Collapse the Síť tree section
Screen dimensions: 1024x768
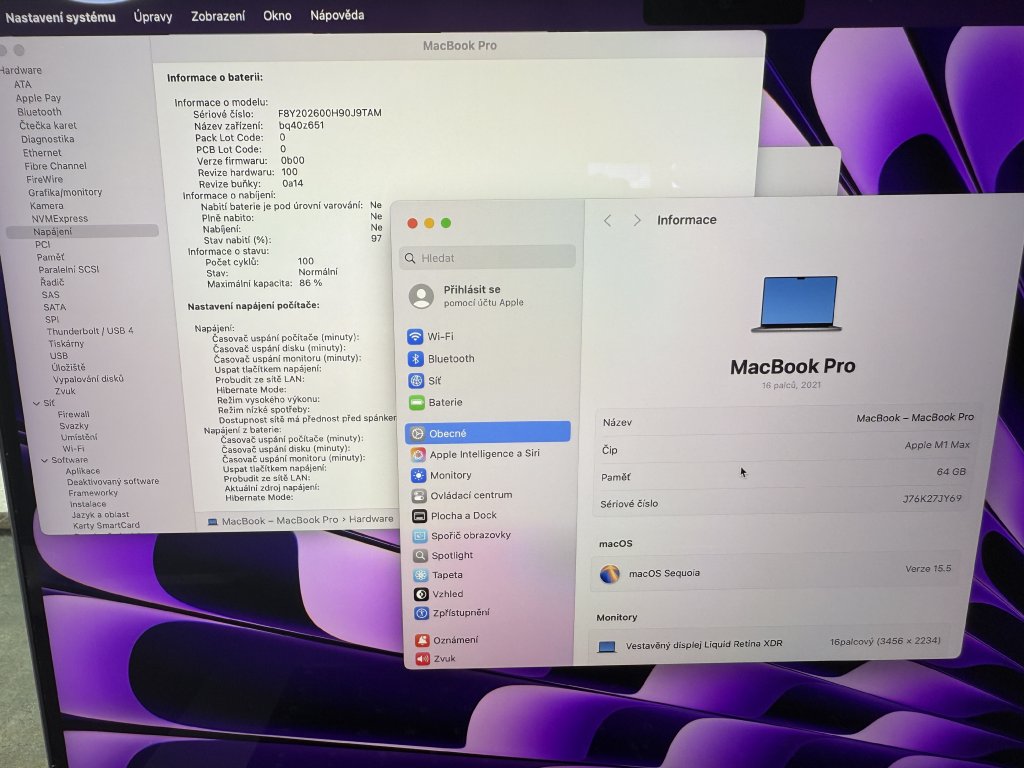coord(37,403)
